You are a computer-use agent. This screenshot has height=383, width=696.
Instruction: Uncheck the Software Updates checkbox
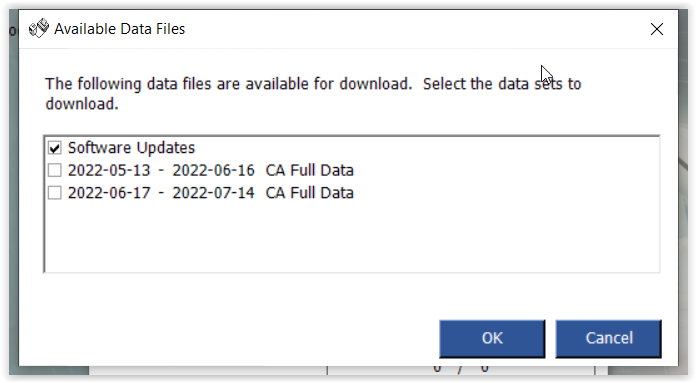point(55,148)
